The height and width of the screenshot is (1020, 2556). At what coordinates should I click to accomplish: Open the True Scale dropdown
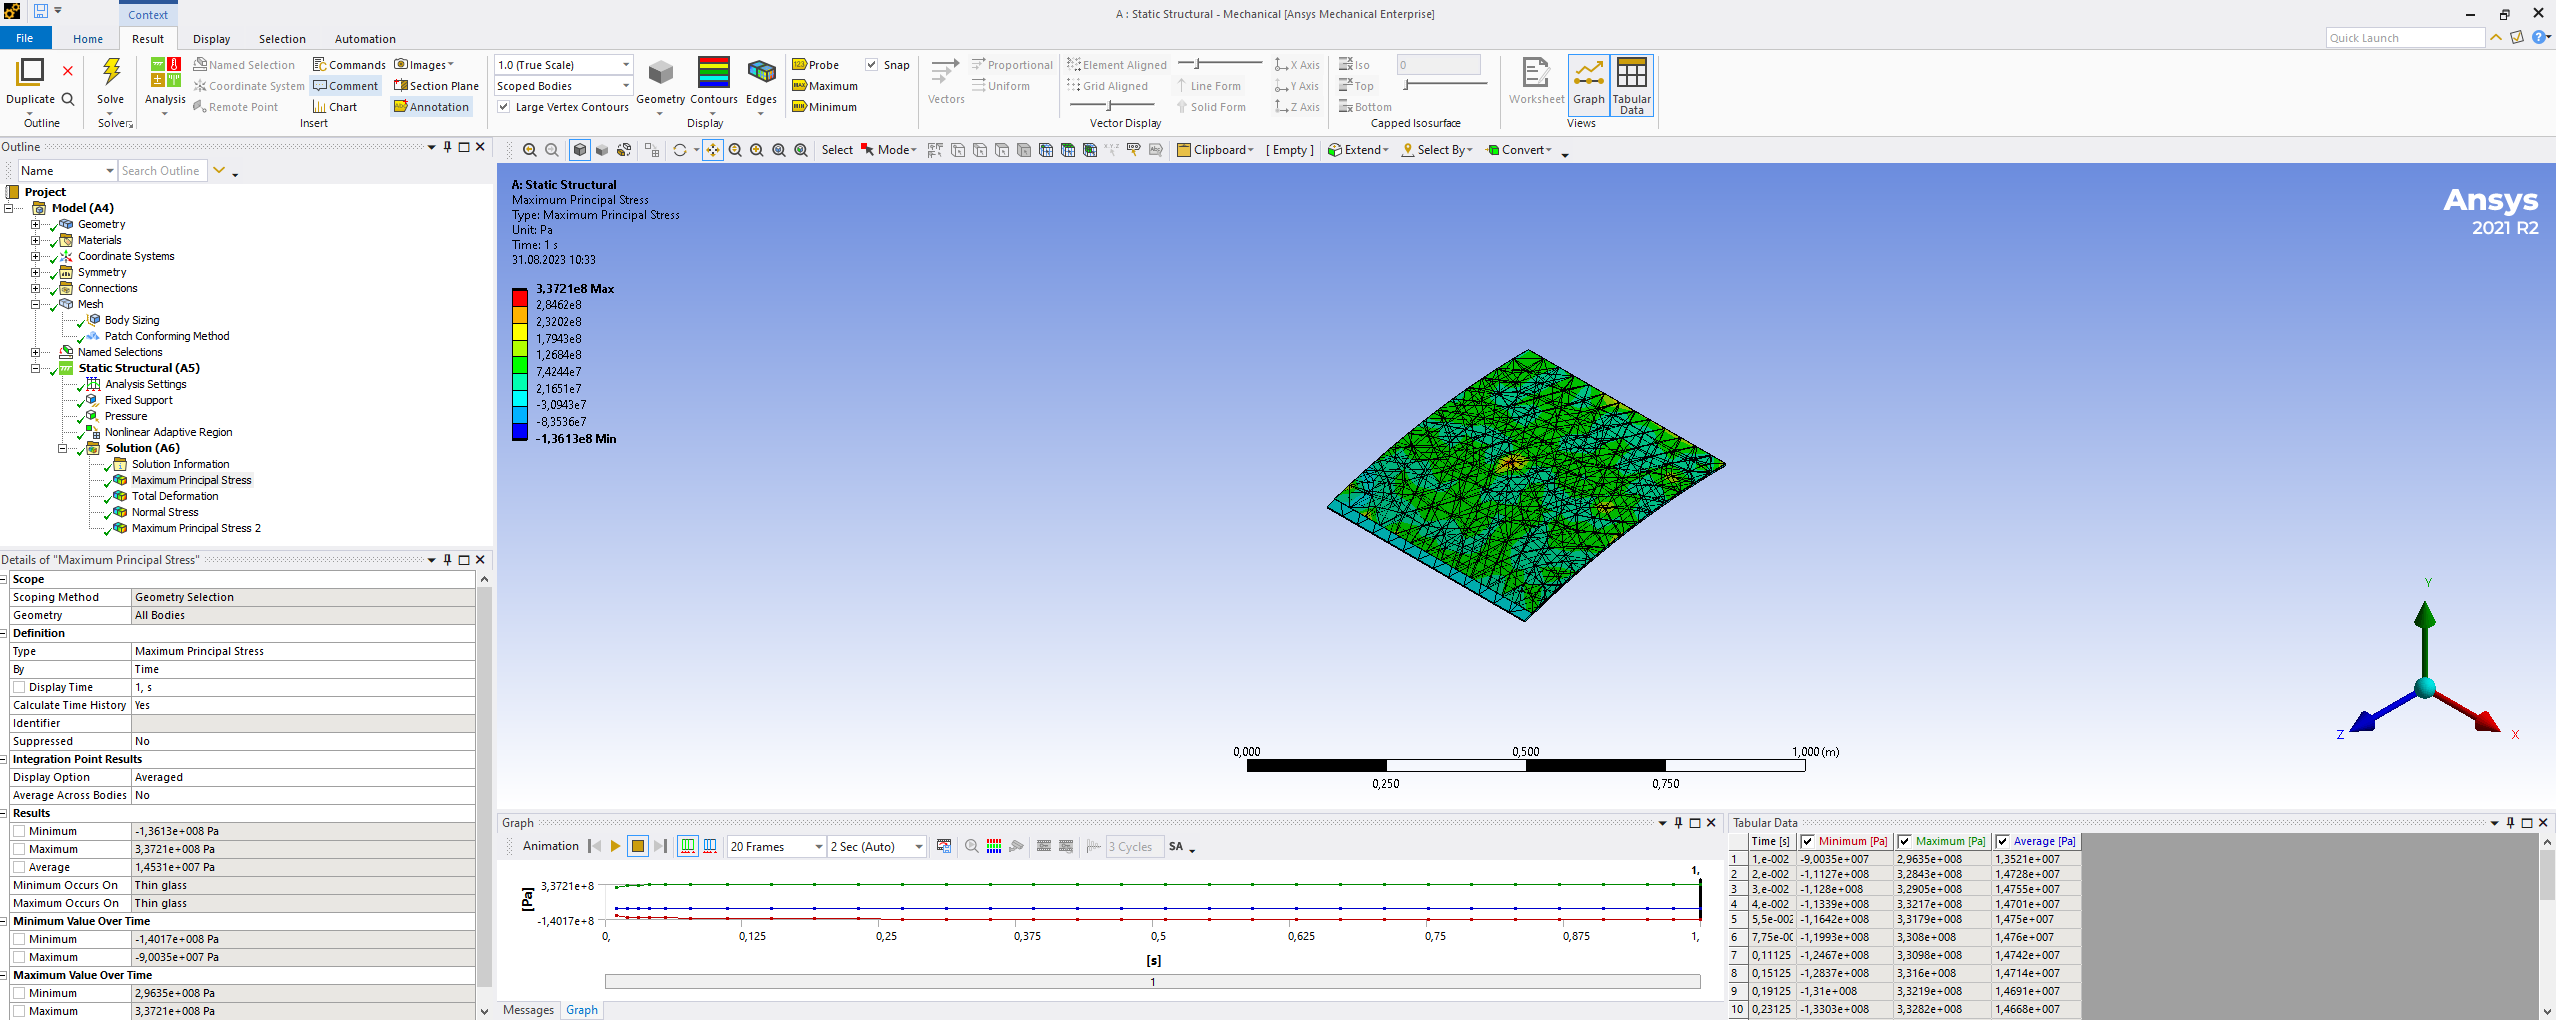click(626, 65)
